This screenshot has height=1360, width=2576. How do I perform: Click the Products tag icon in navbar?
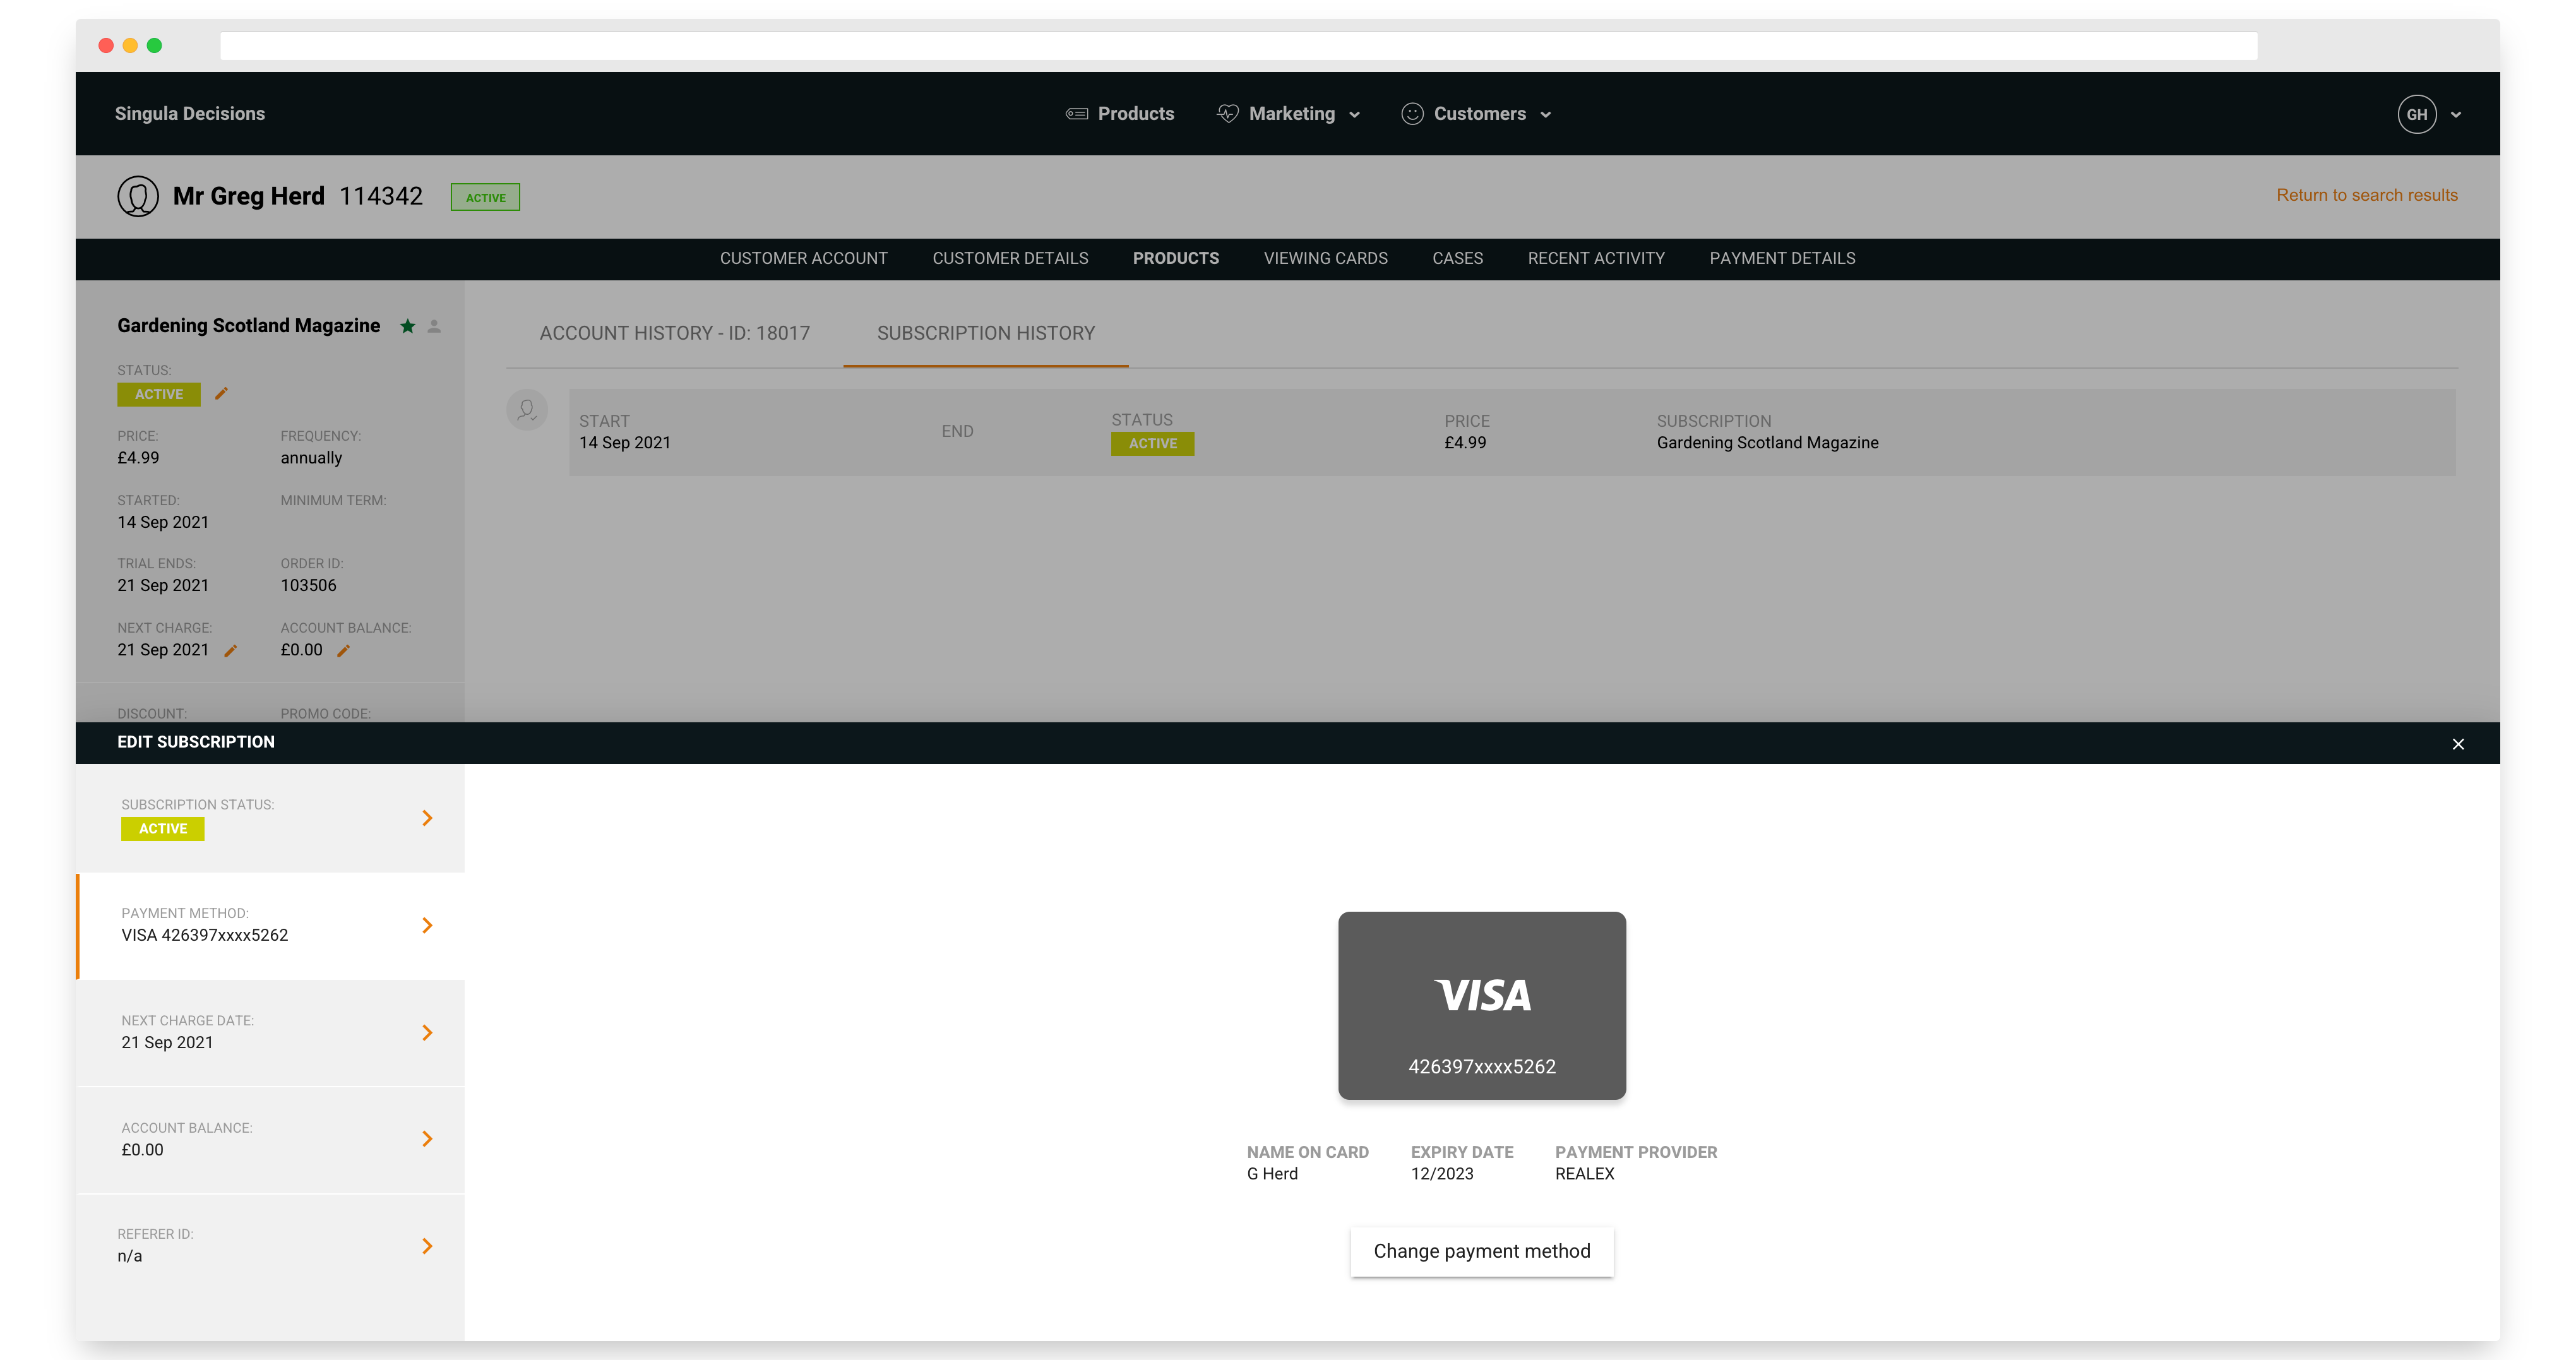pyautogui.click(x=1076, y=114)
